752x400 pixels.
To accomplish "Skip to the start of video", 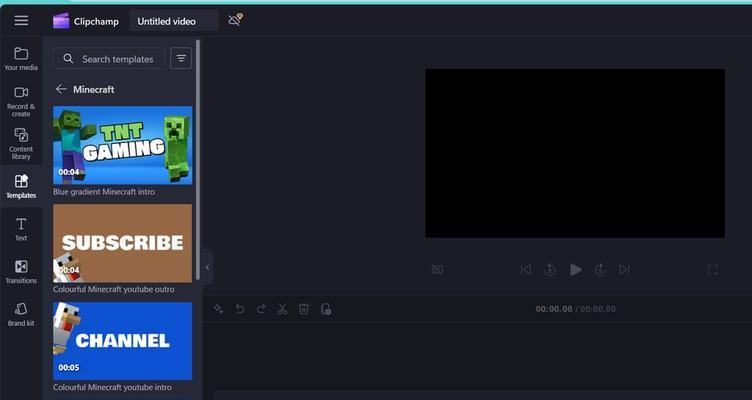I will [526, 270].
